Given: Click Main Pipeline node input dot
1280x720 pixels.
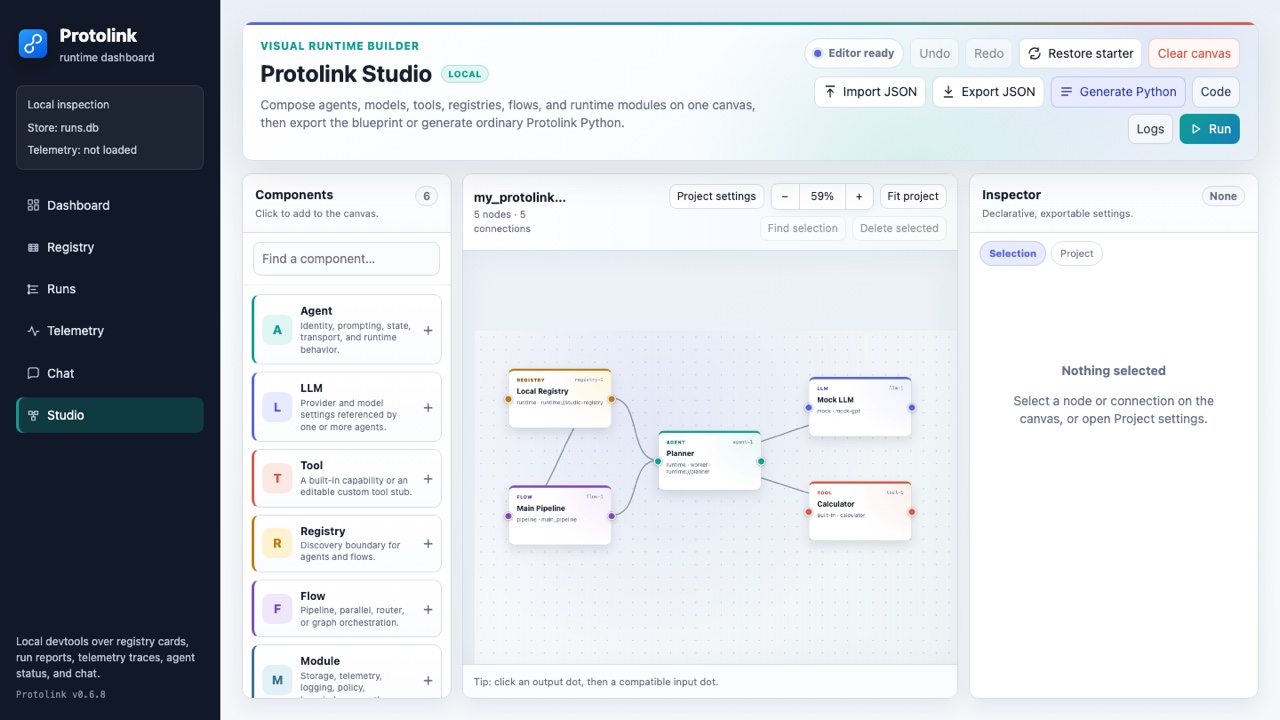Looking at the screenshot, I should click(508, 516).
